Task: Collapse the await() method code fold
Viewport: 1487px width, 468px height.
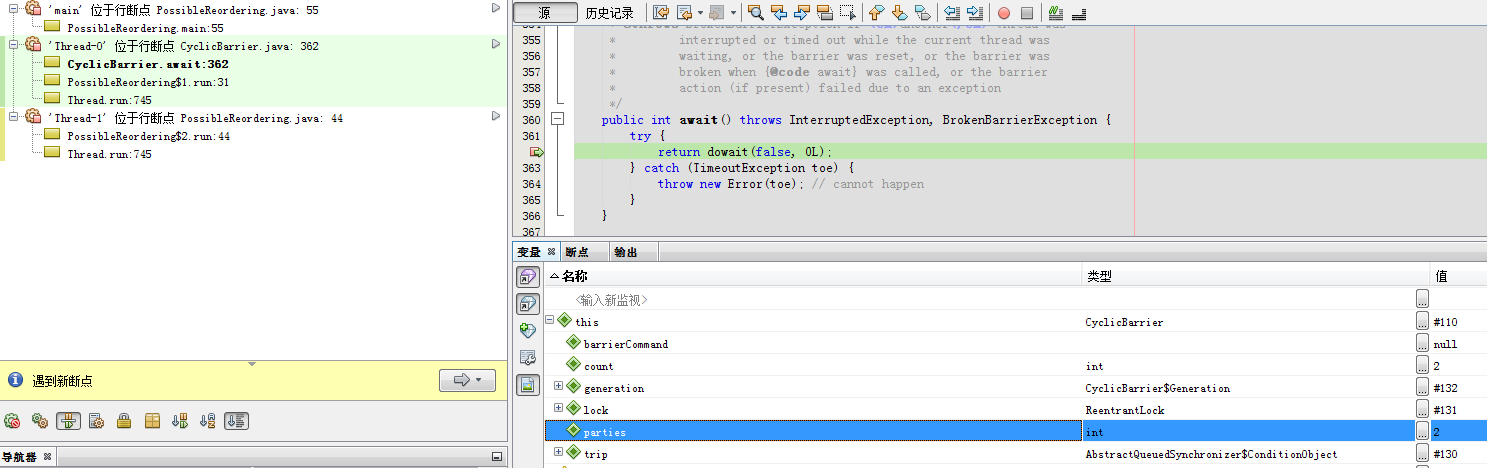Action: (558, 119)
